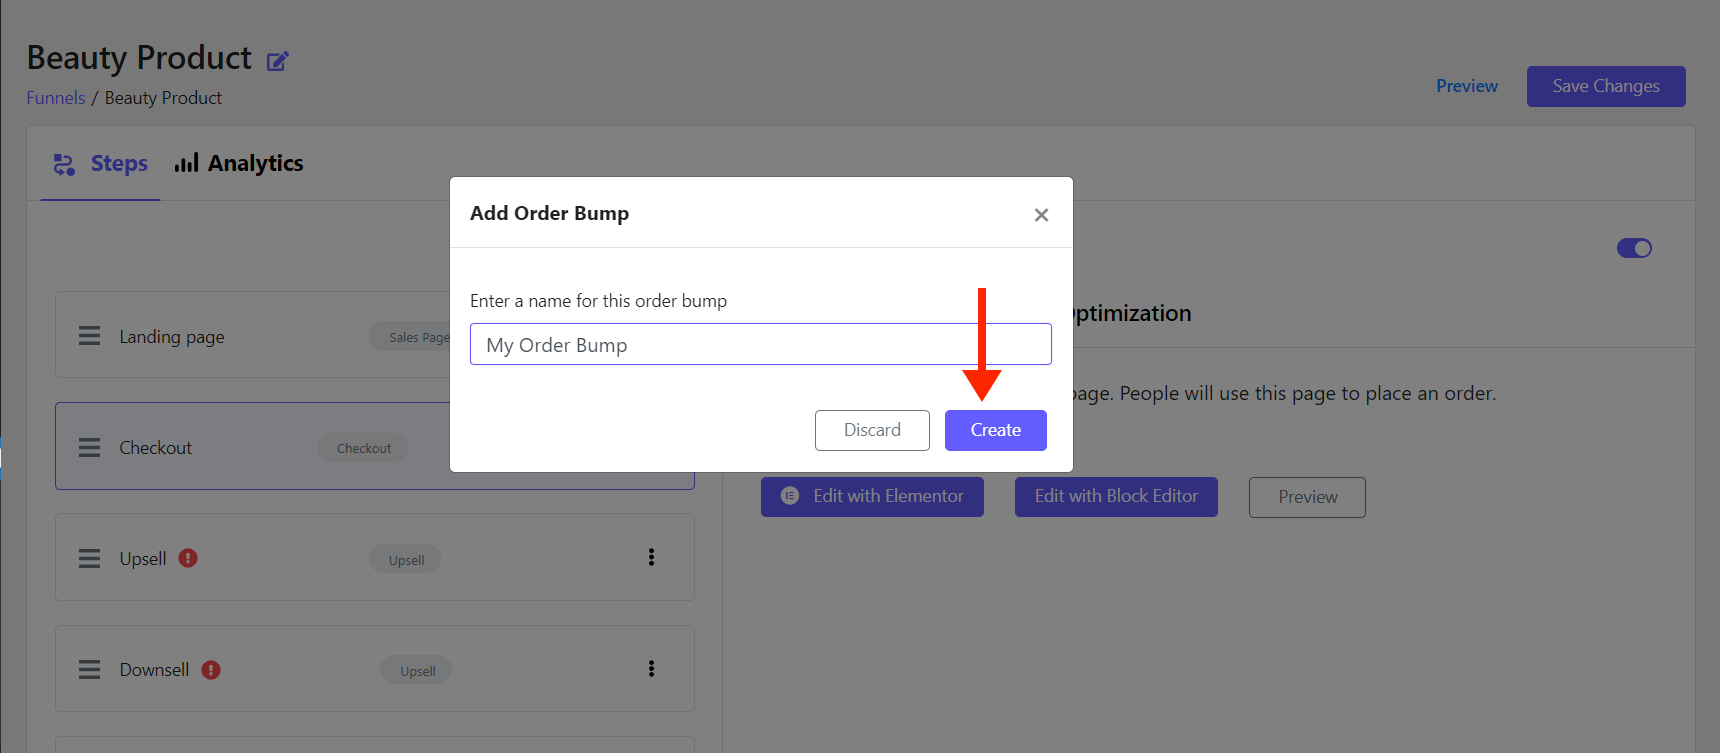Click the Edit with Block Editor button
1720x753 pixels.
(1116, 497)
